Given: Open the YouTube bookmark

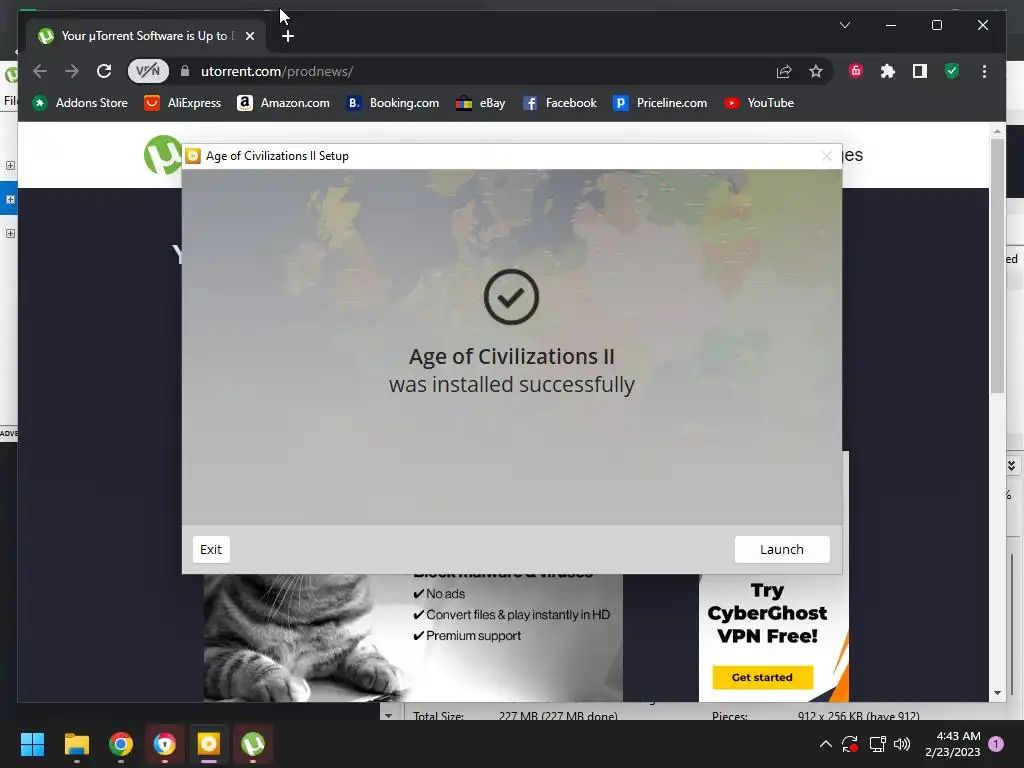Looking at the screenshot, I should [759, 103].
